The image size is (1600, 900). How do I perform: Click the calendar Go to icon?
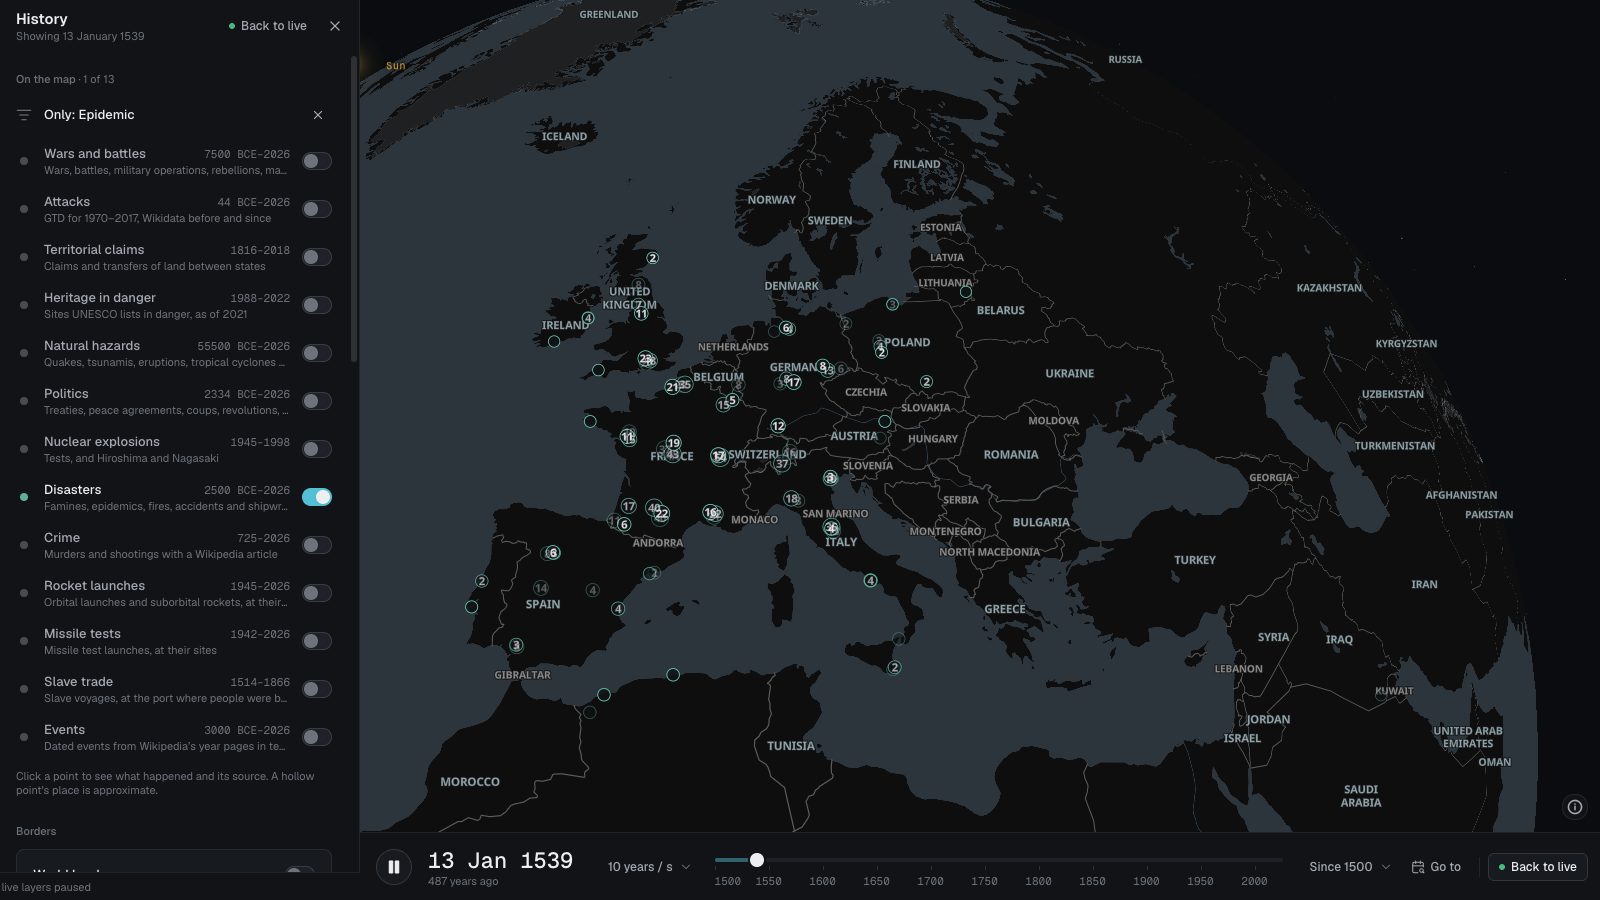[x=1417, y=867]
